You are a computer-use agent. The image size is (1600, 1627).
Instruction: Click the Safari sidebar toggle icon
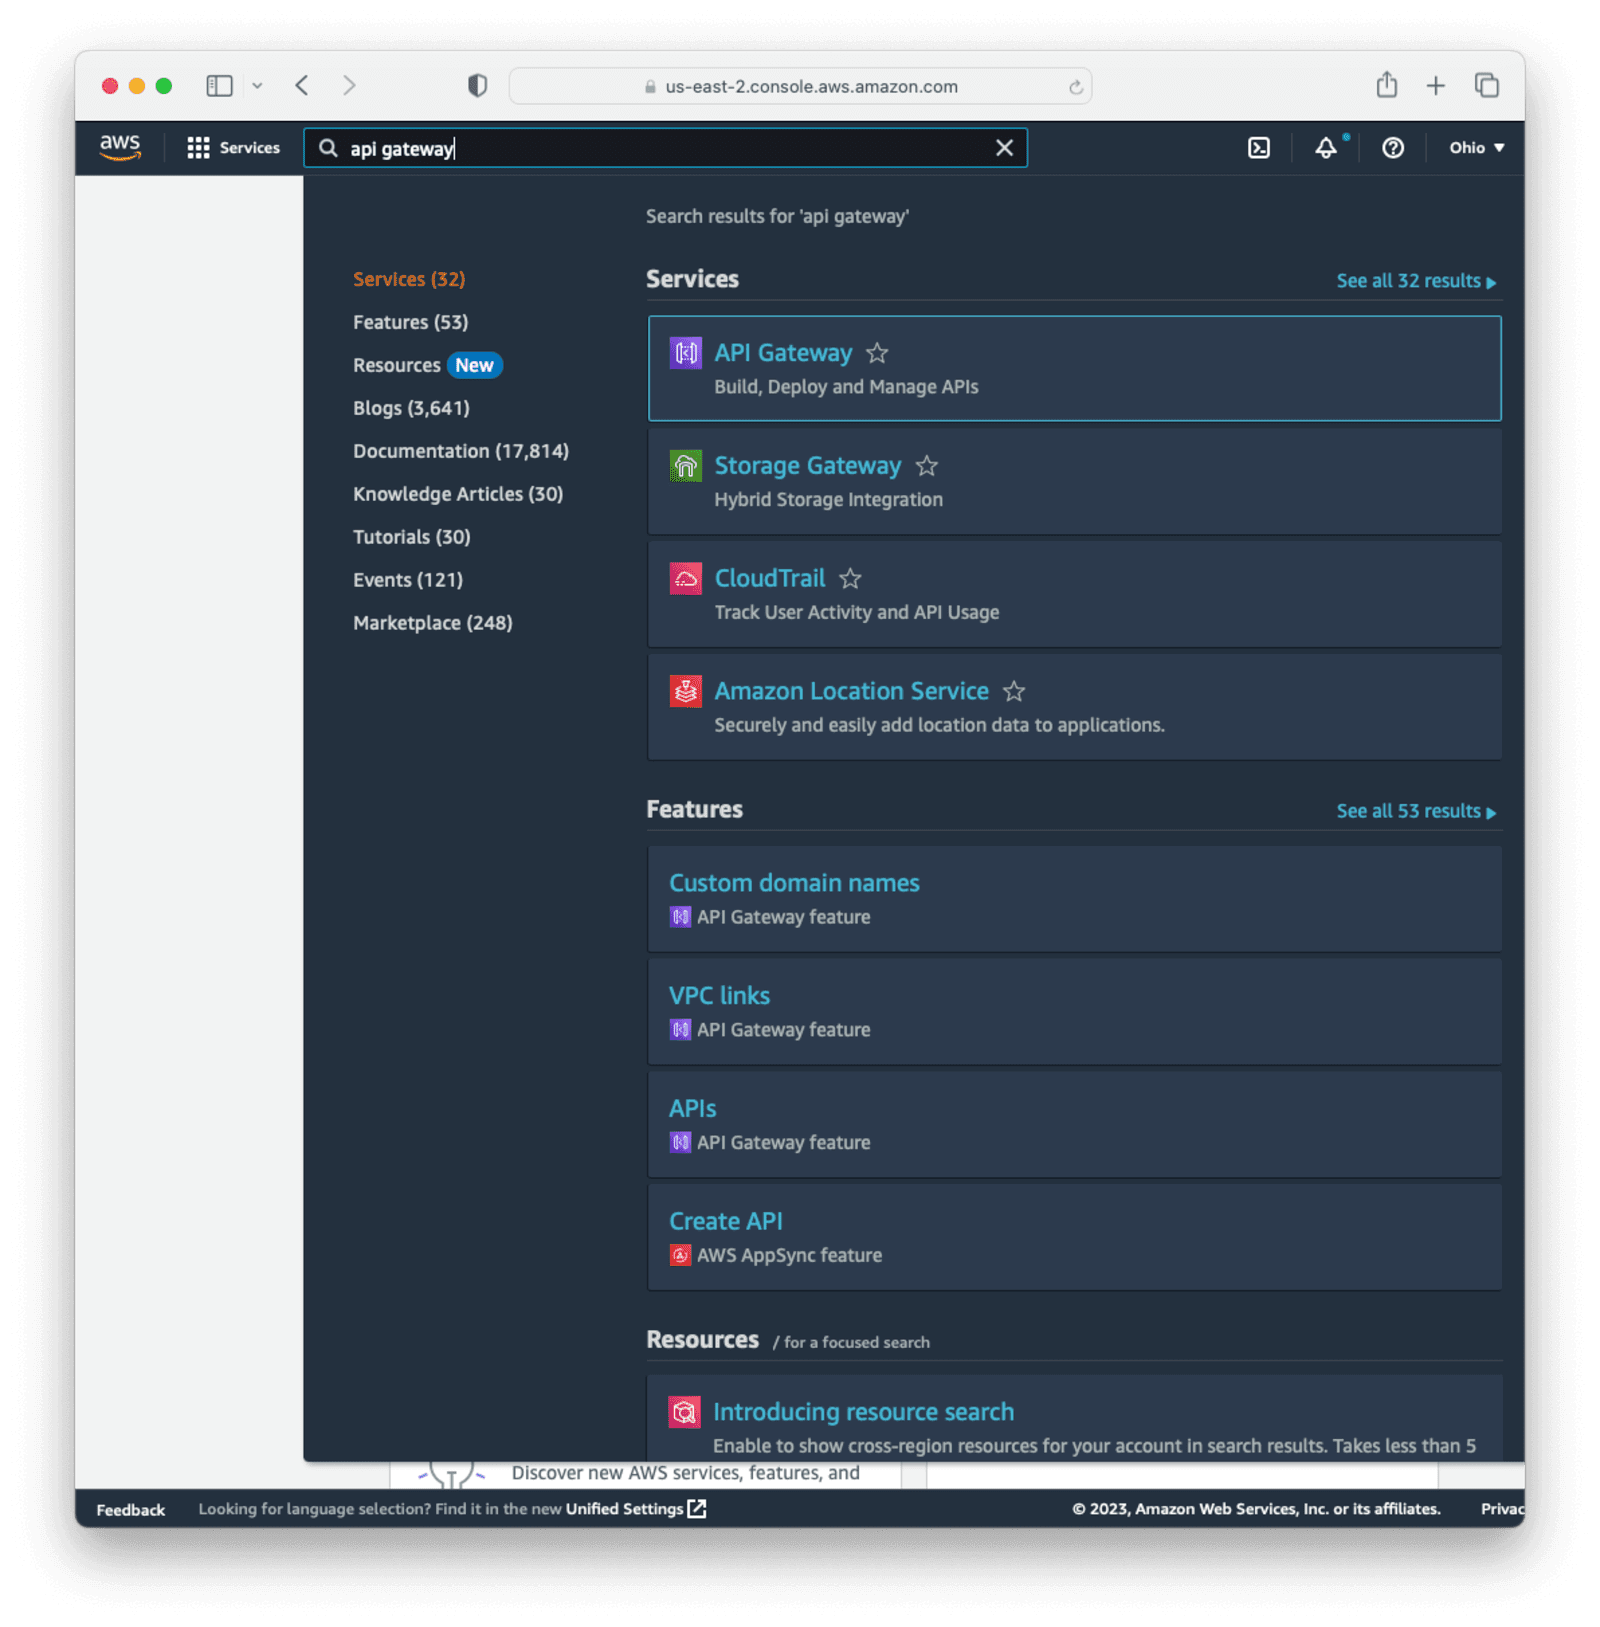pos(220,86)
